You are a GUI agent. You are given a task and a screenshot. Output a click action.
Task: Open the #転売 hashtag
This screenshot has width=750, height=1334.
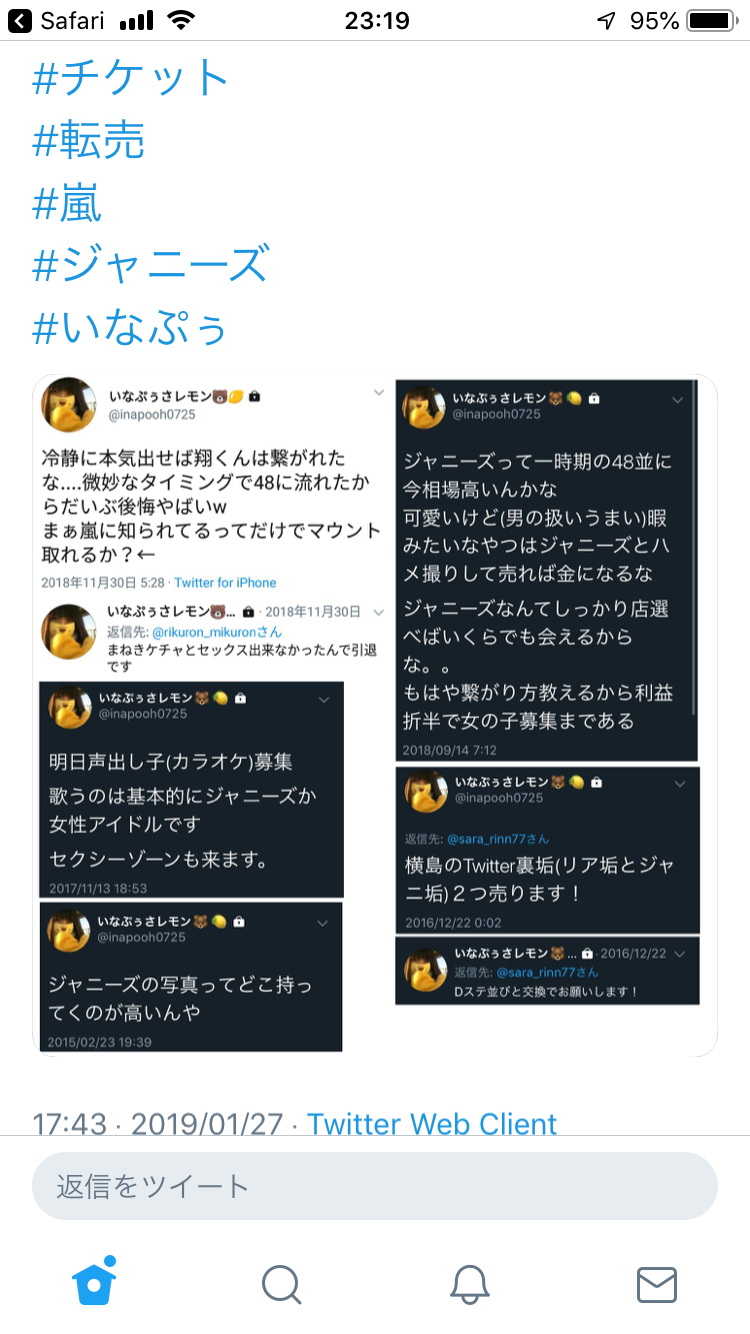[89, 141]
